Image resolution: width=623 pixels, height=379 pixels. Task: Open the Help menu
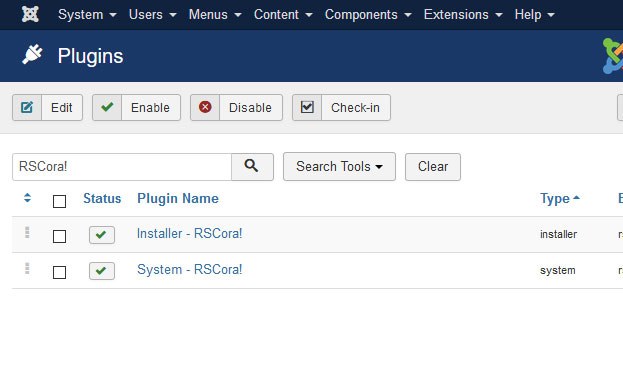click(x=534, y=15)
